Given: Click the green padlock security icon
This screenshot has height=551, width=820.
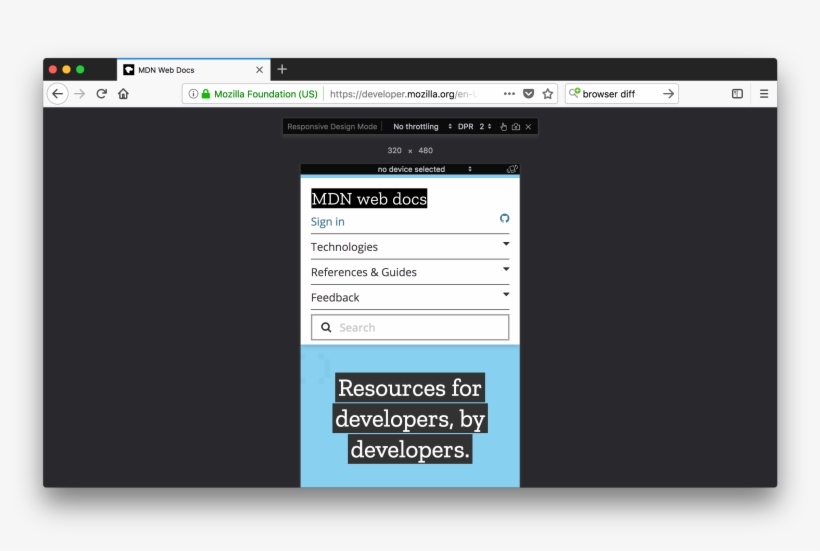Looking at the screenshot, I should coord(206,94).
